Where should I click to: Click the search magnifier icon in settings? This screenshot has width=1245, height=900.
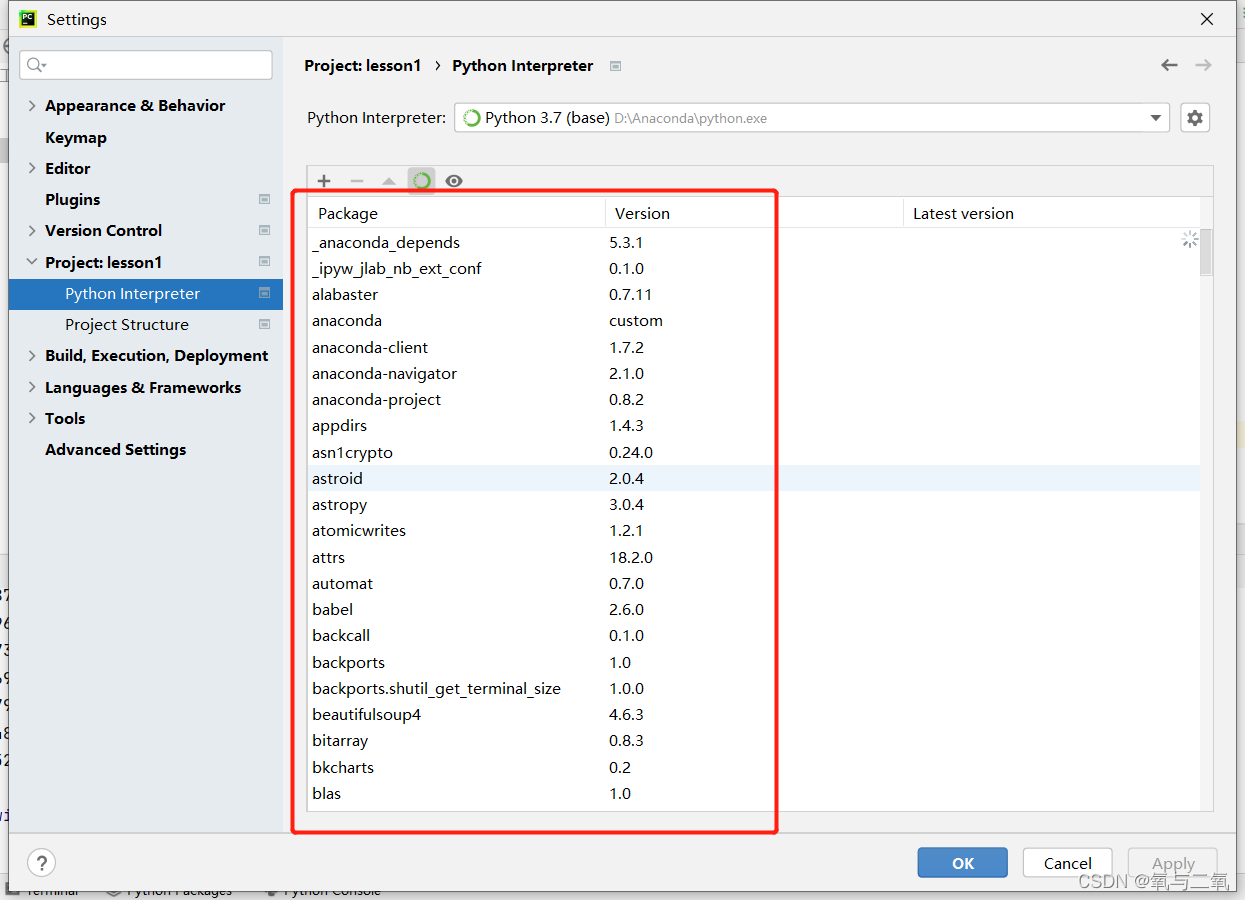pos(36,65)
